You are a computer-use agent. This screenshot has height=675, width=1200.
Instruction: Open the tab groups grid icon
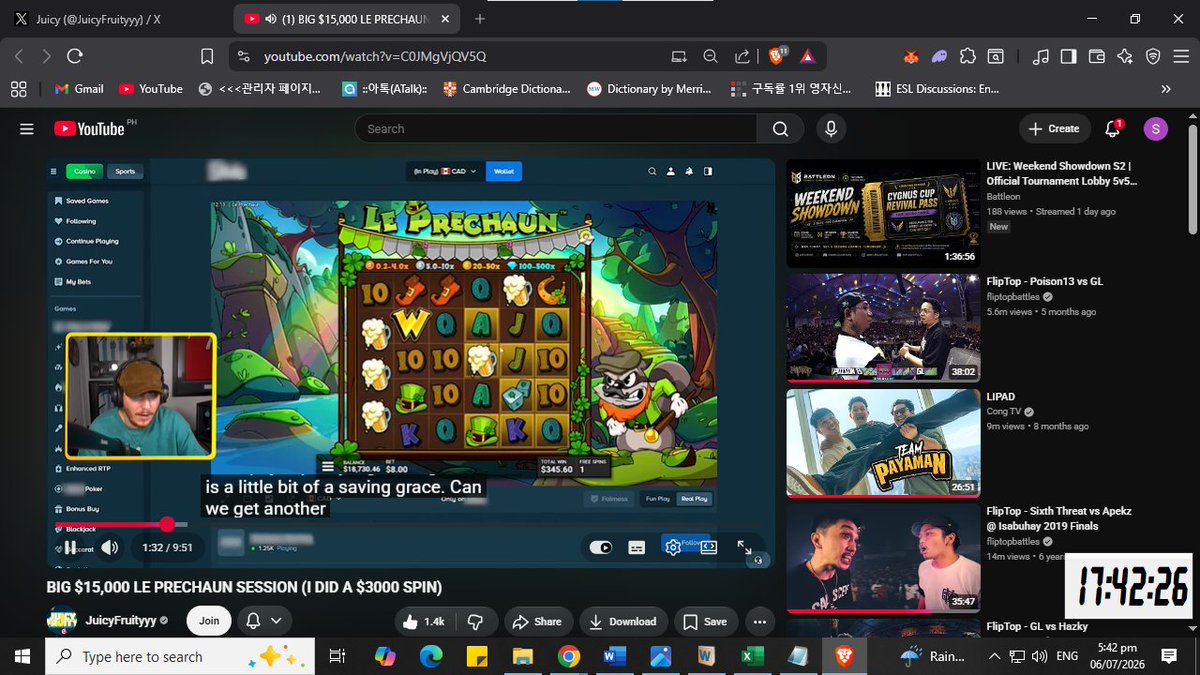coord(19,89)
